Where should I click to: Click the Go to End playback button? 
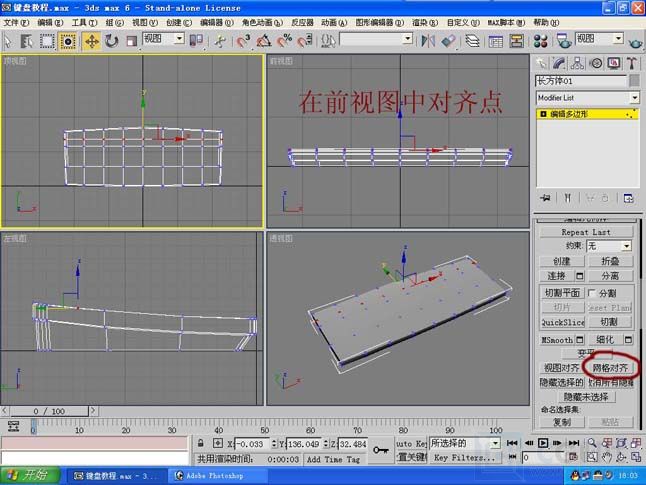573,443
